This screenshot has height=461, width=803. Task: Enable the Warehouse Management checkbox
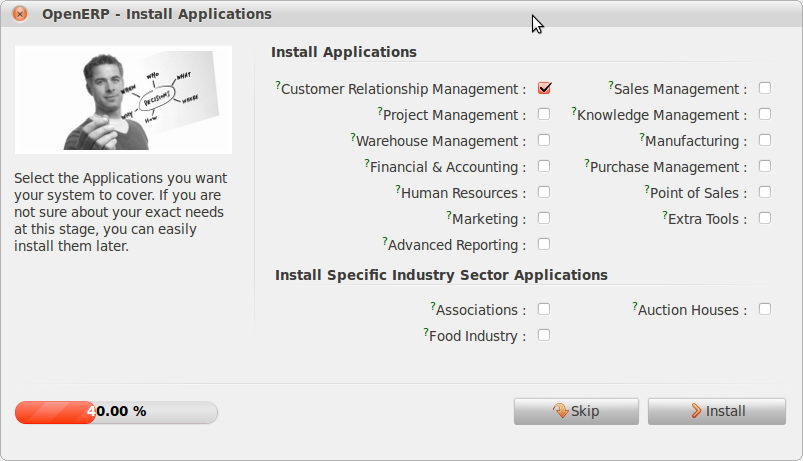(x=544, y=140)
